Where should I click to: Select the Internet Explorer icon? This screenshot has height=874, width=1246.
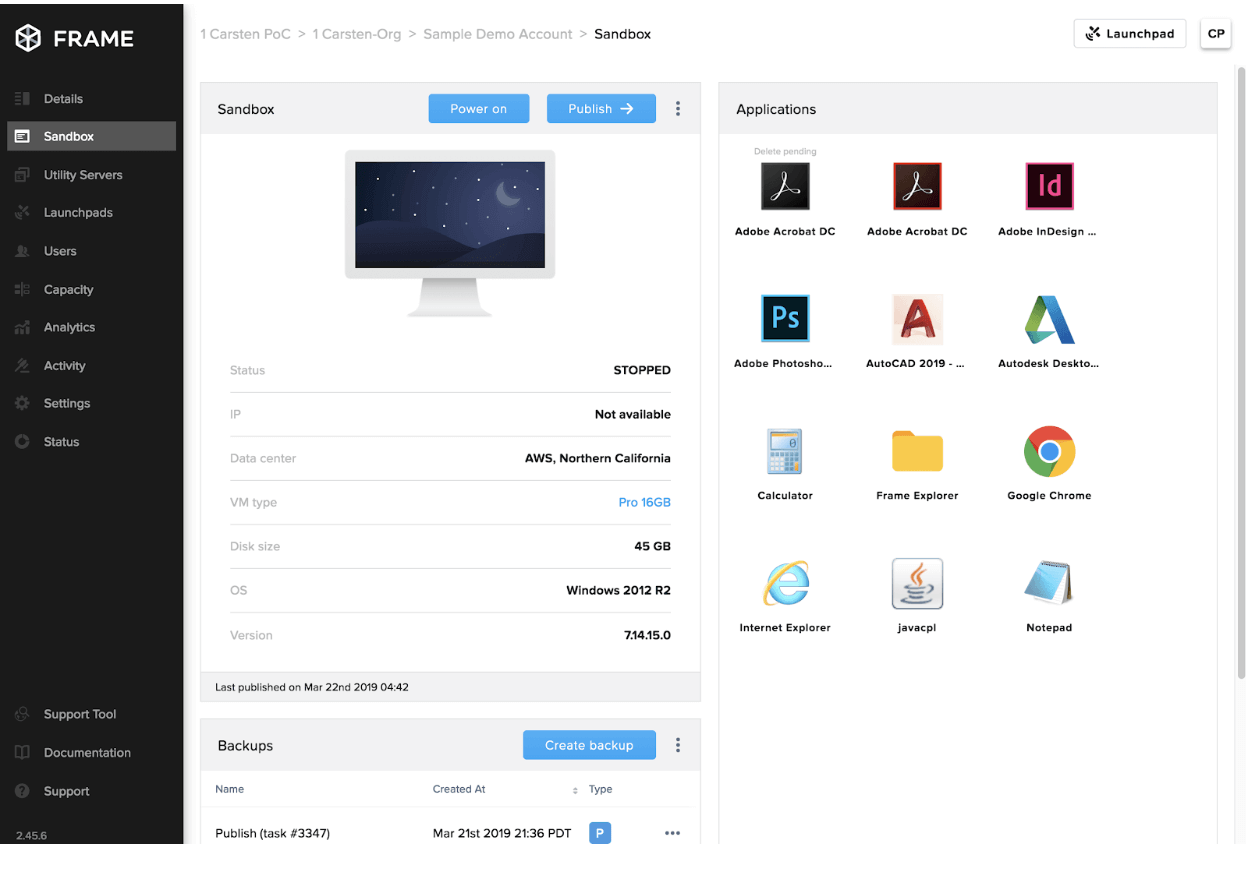click(x=785, y=583)
